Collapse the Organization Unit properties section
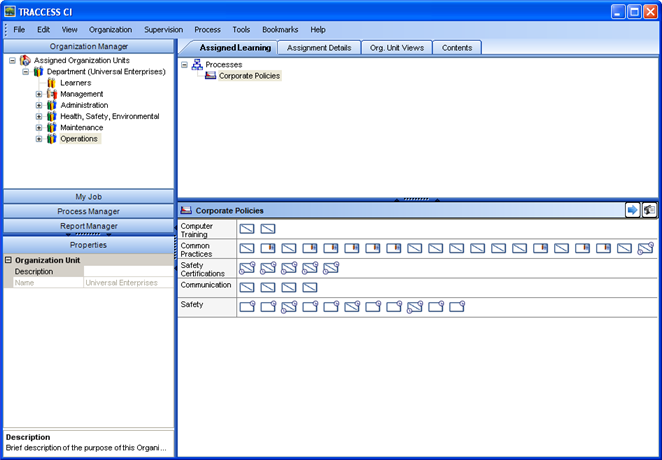This screenshot has height=460, width=662. 8,260
